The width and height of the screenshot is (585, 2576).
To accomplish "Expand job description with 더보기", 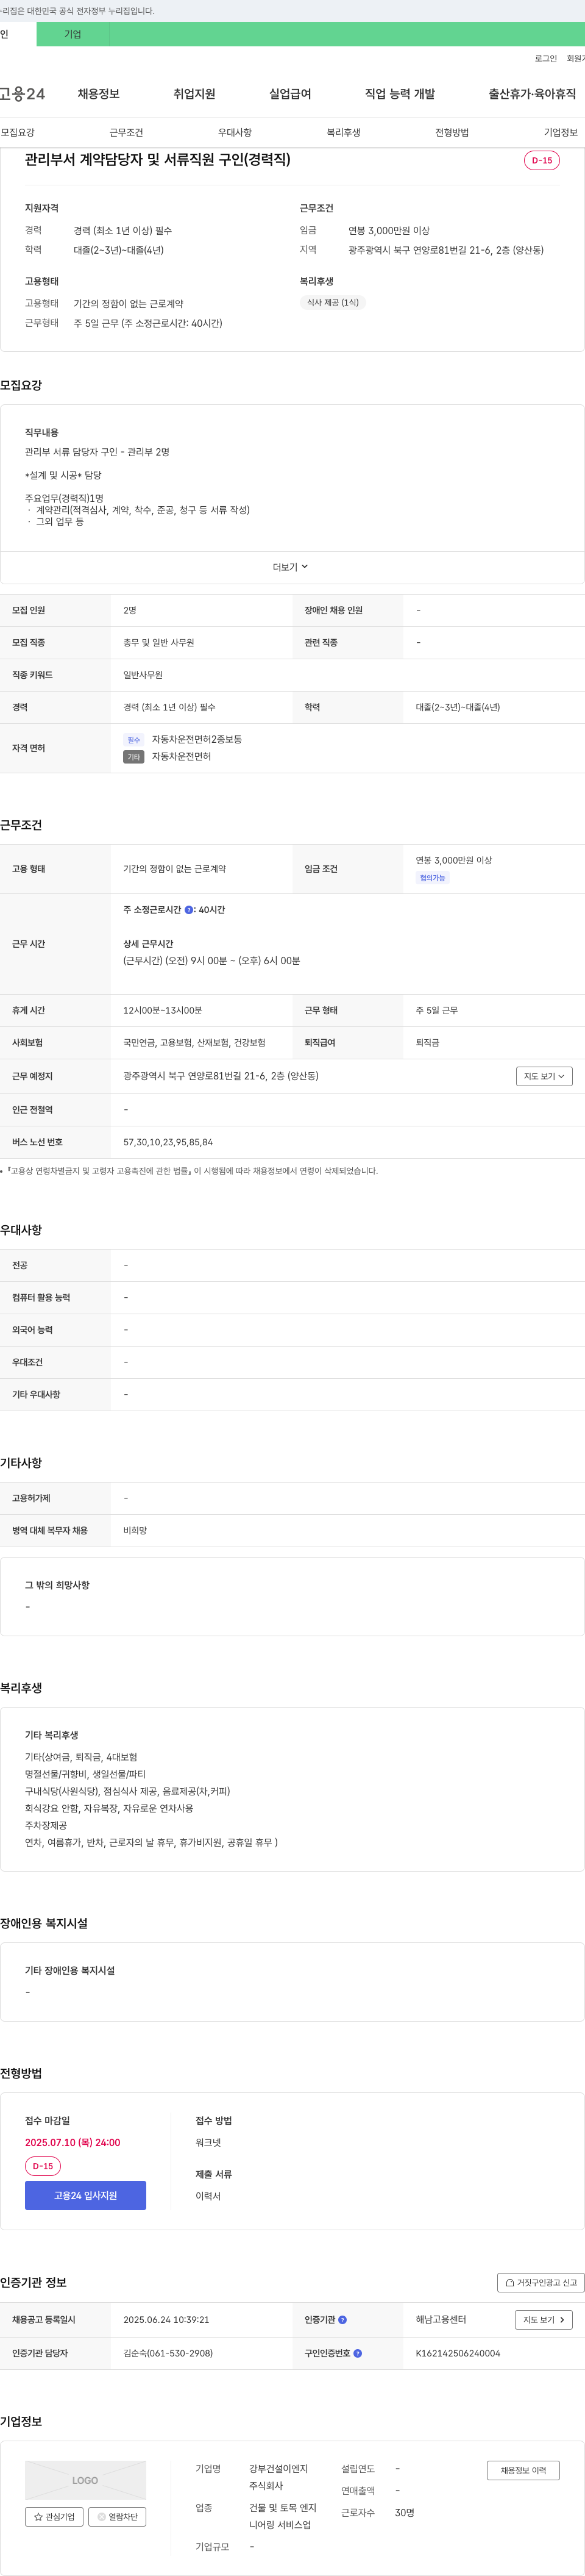I will (291, 567).
